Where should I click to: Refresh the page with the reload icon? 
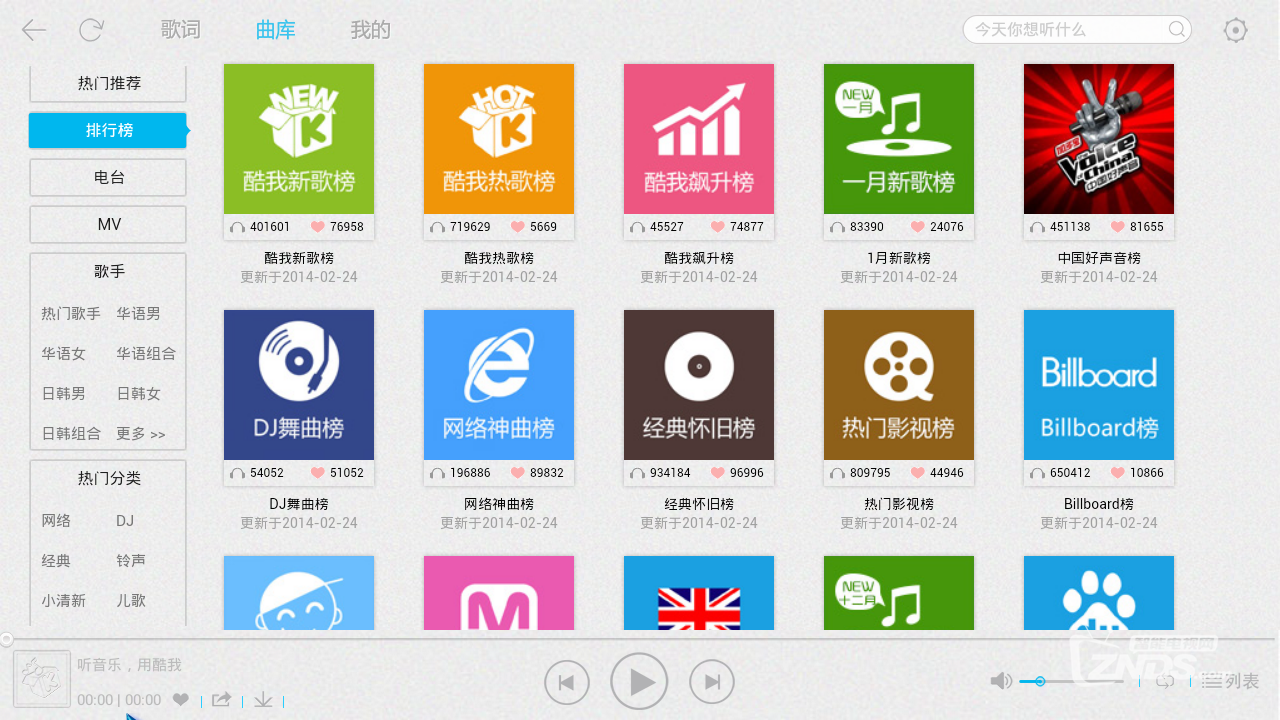click(x=91, y=30)
